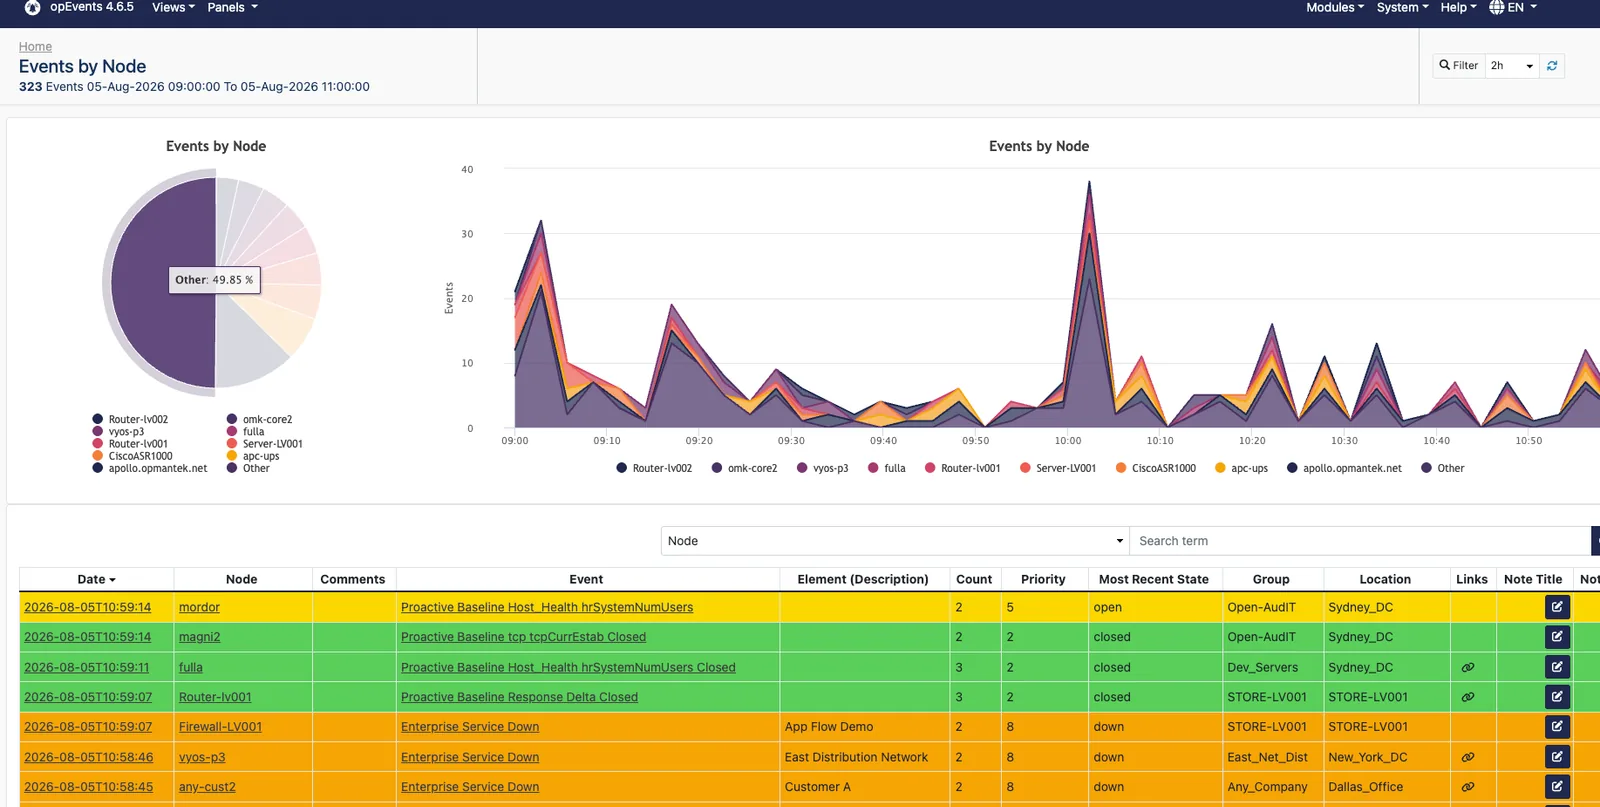Click the link icon in the Router-lv001 row
This screenshot has height=807, width=1600.
[1468, 698]
